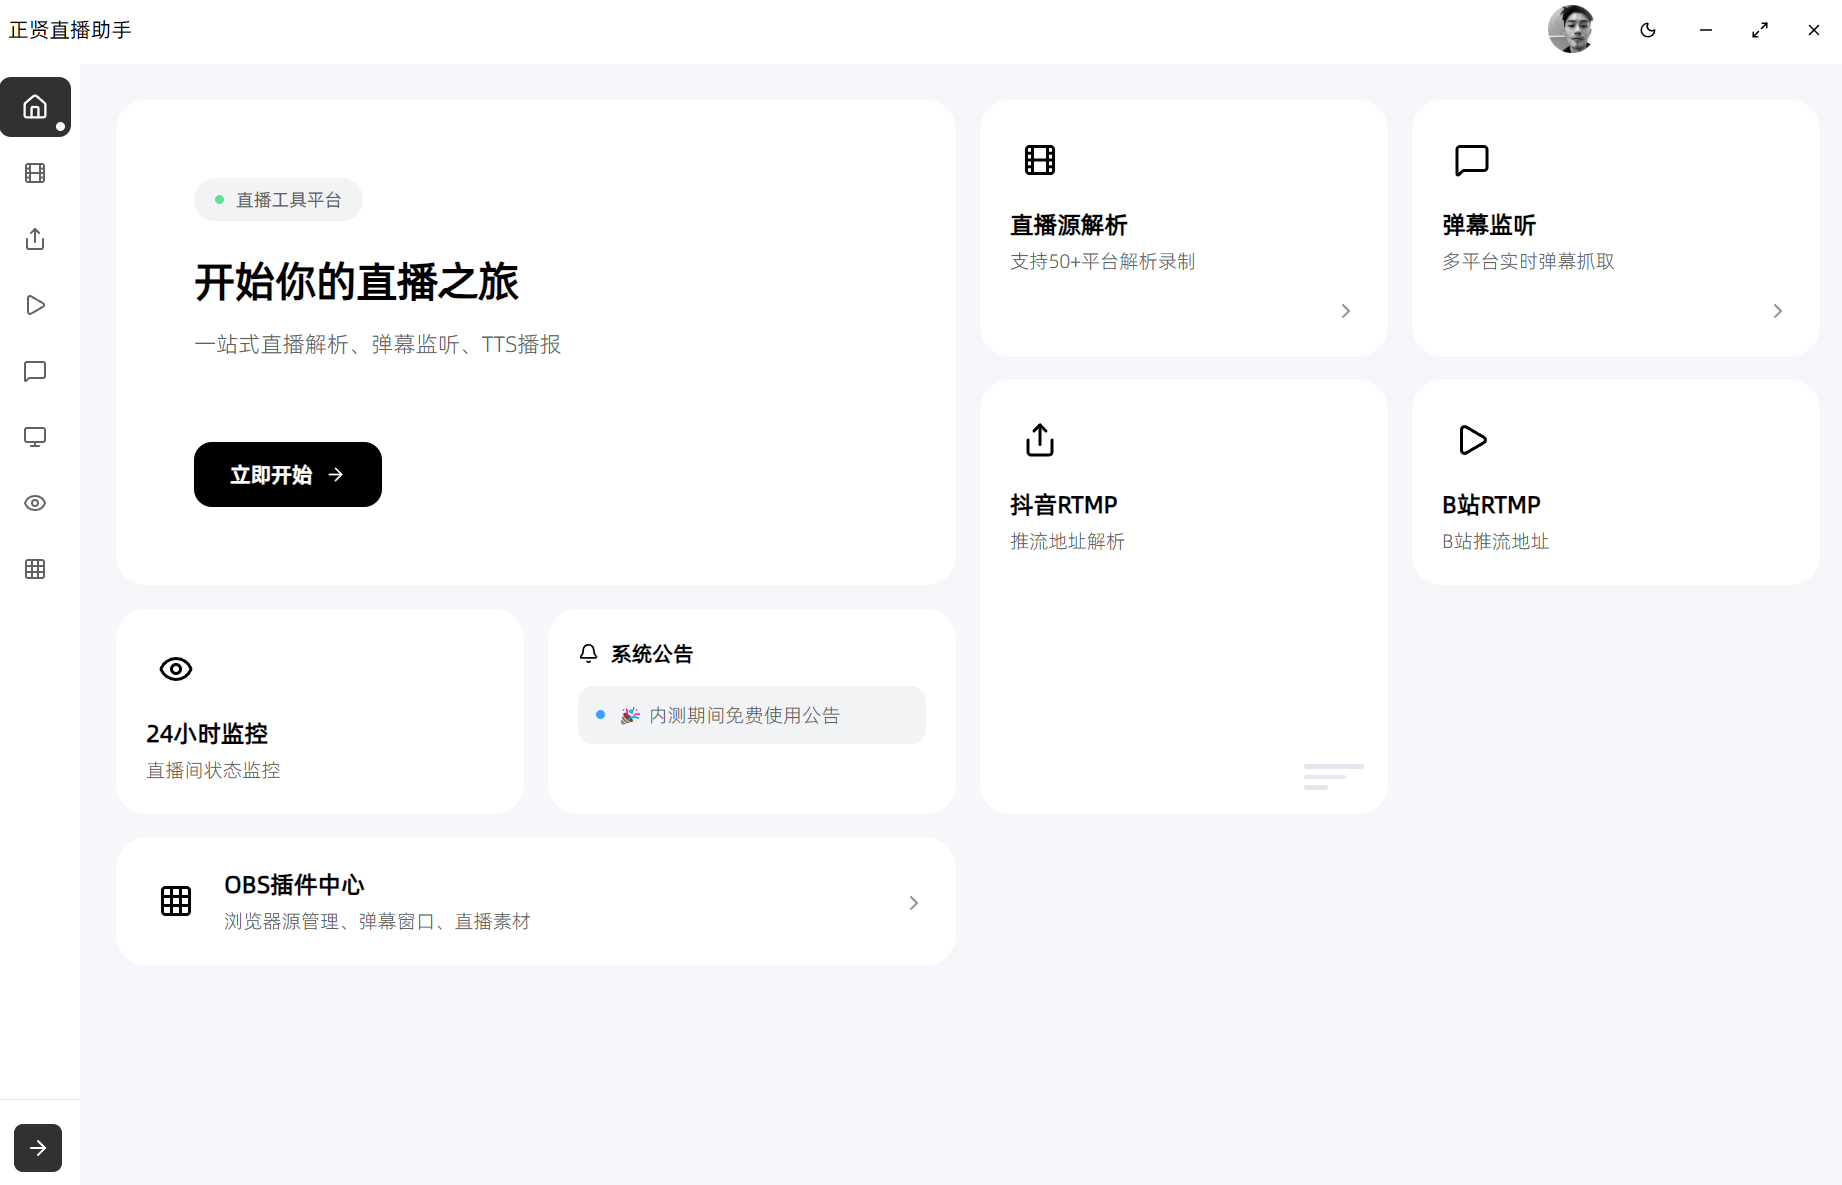
Task: Click the user avatar in the title bar
Action: tap(1571, 29)
